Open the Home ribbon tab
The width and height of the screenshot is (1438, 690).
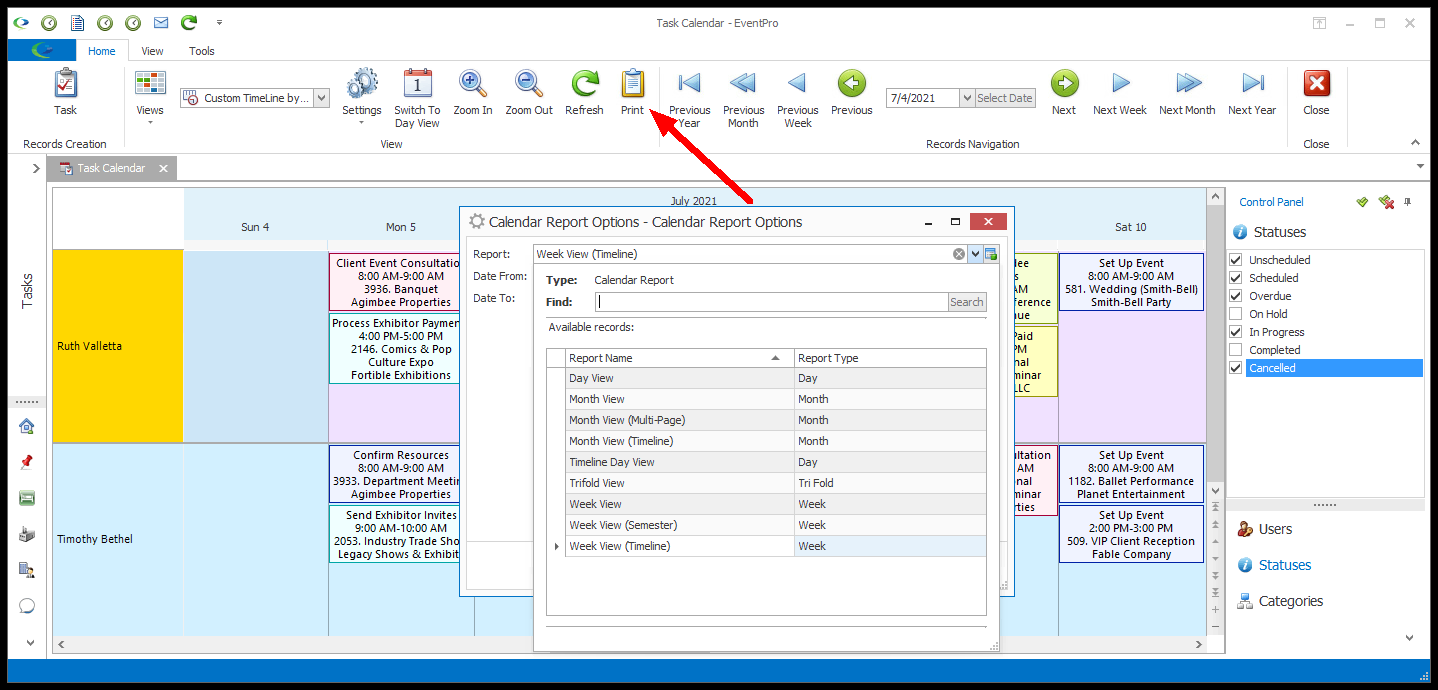click(101, 51)
